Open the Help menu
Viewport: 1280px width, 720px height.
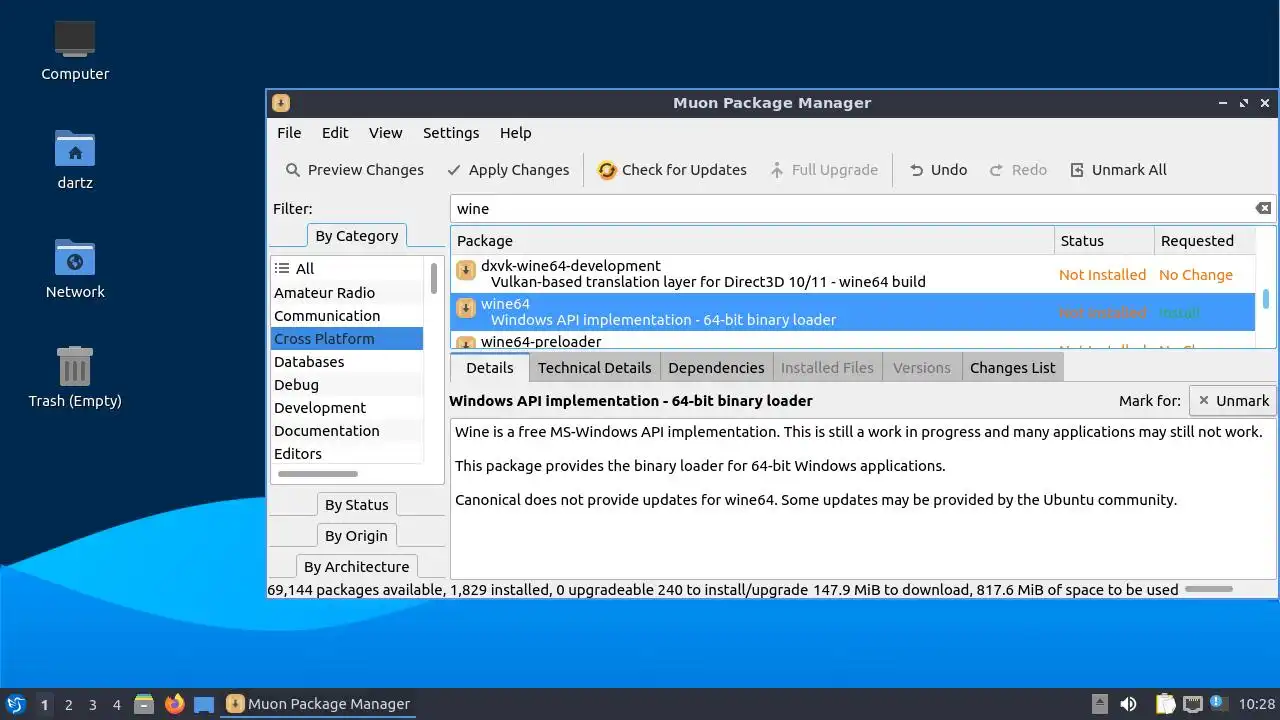pos(516,133)
